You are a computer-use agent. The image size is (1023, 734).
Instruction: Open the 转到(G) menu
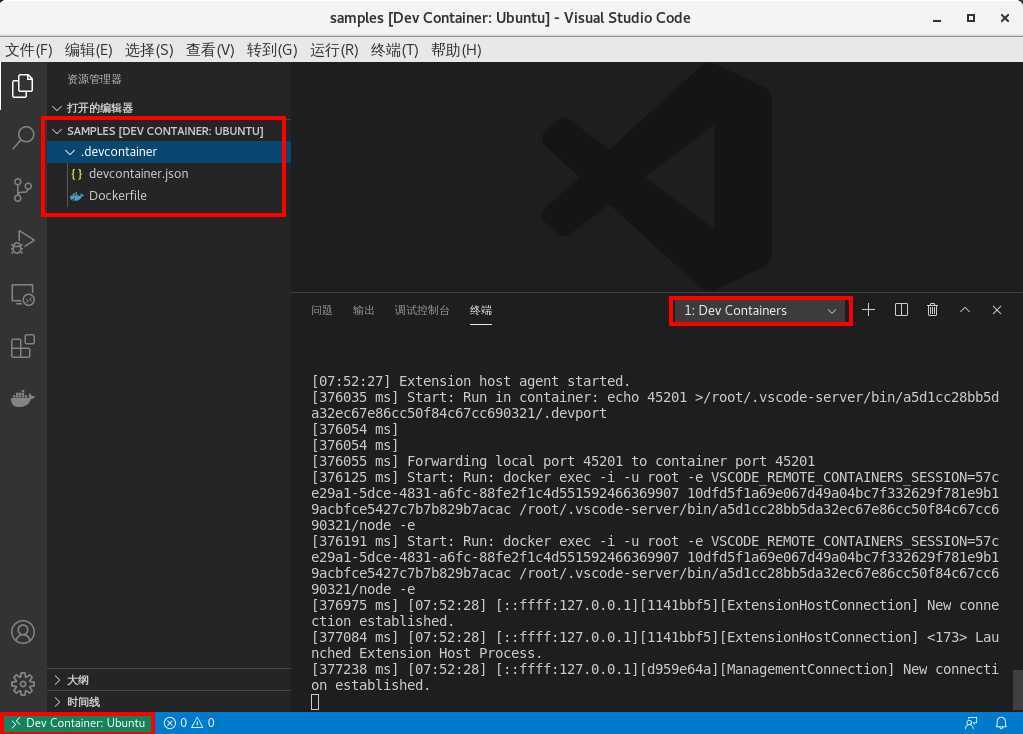pyautogui.click(x=272, y=50)
